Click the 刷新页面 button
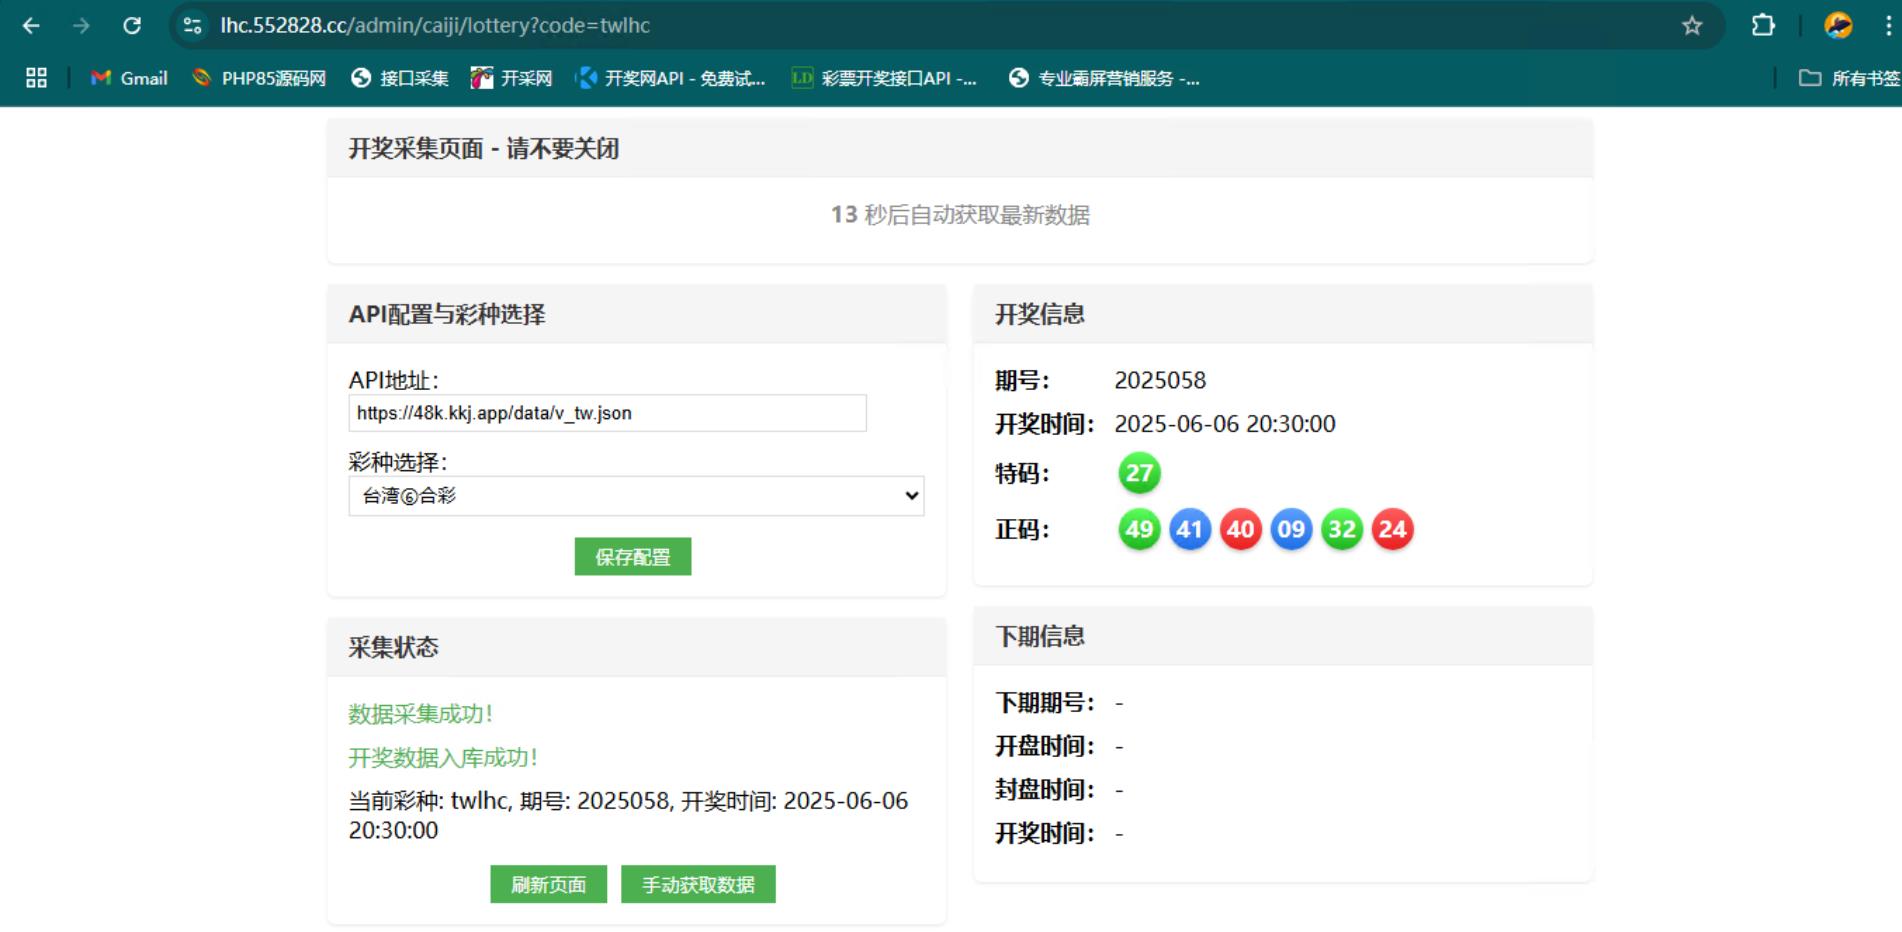The image size is (1902, 932). coord(548,885)
